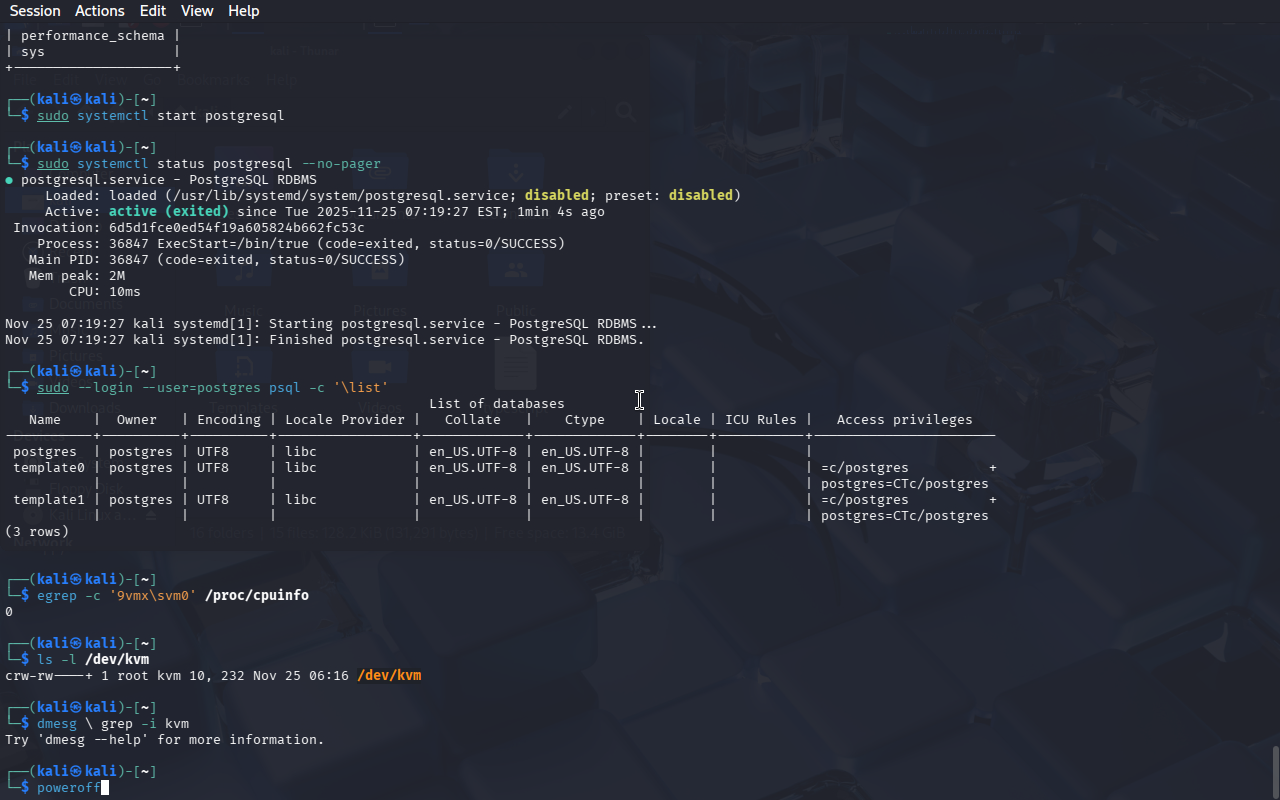
Task: Click the '--no-pager' option in systemctl command
Action: (341, 164)
